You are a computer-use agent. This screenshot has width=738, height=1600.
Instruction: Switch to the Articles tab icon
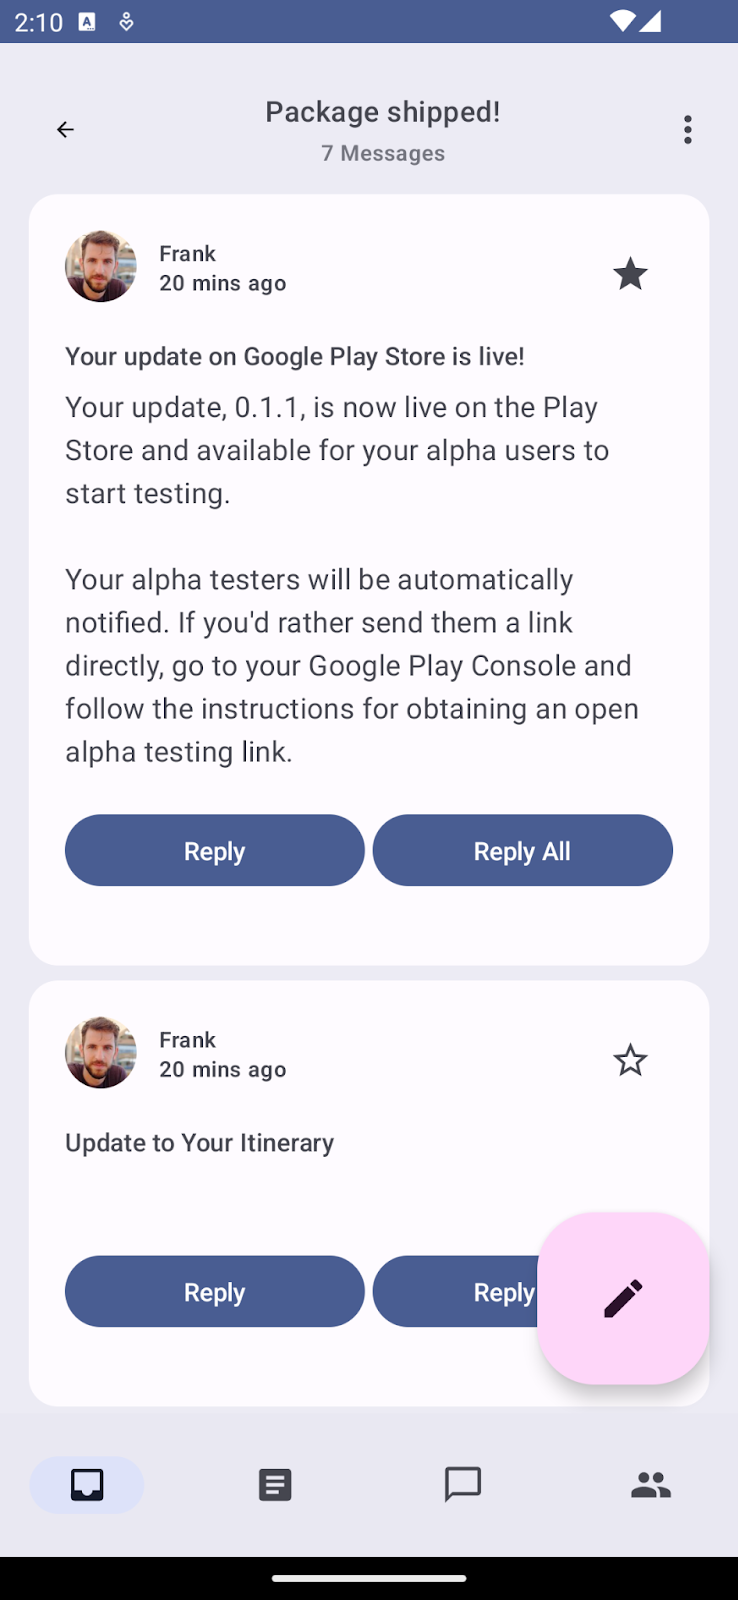[x=275, y=1485]
